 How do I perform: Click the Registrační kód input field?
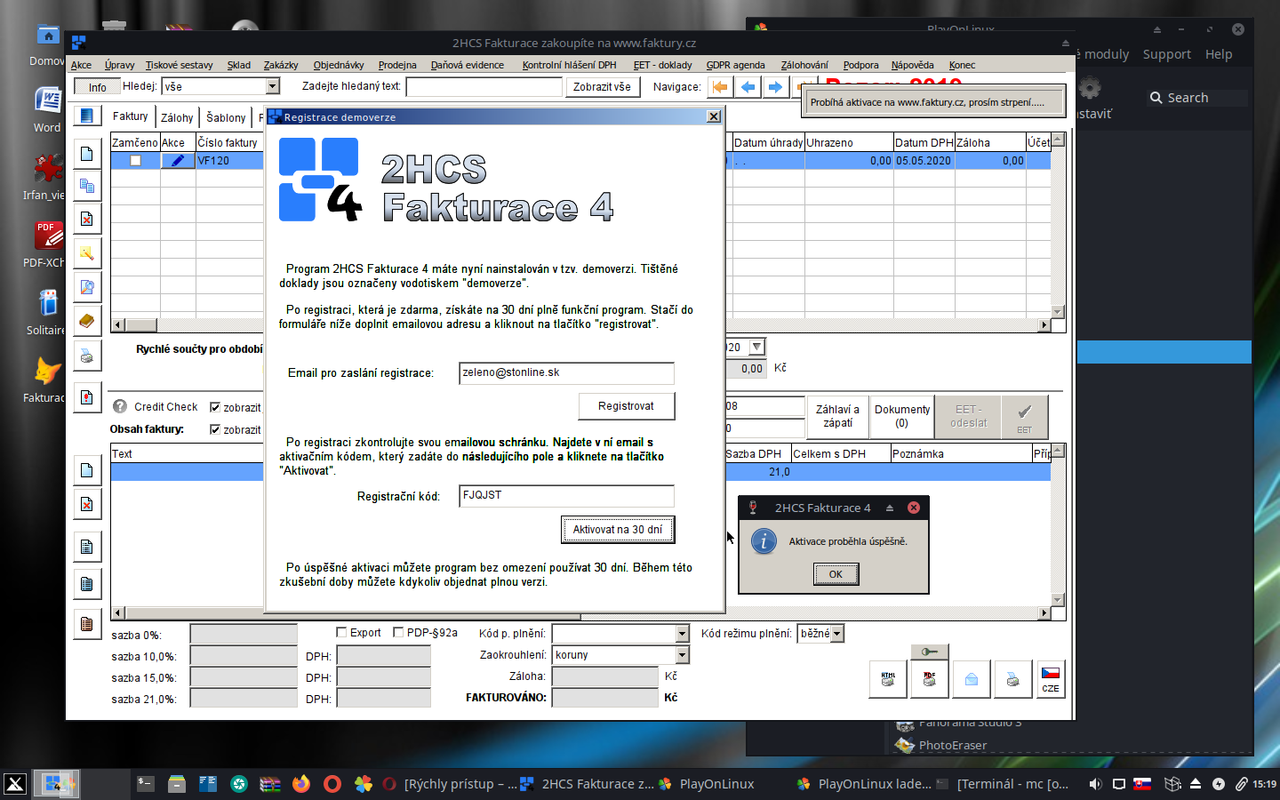566,496
